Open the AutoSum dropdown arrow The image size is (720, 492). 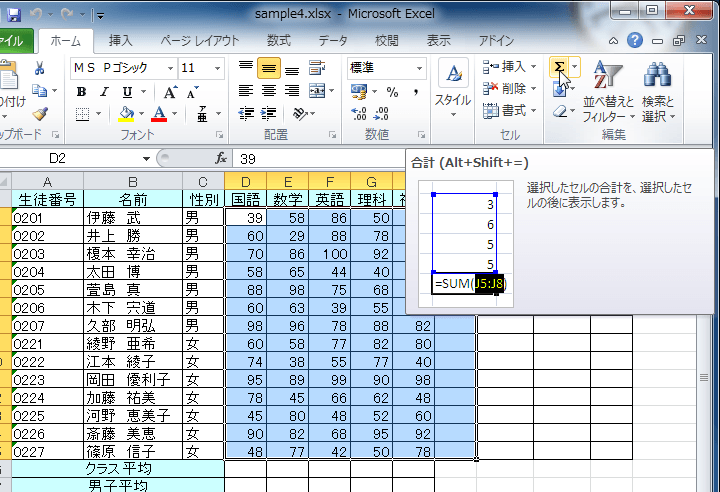pos(575,68)
